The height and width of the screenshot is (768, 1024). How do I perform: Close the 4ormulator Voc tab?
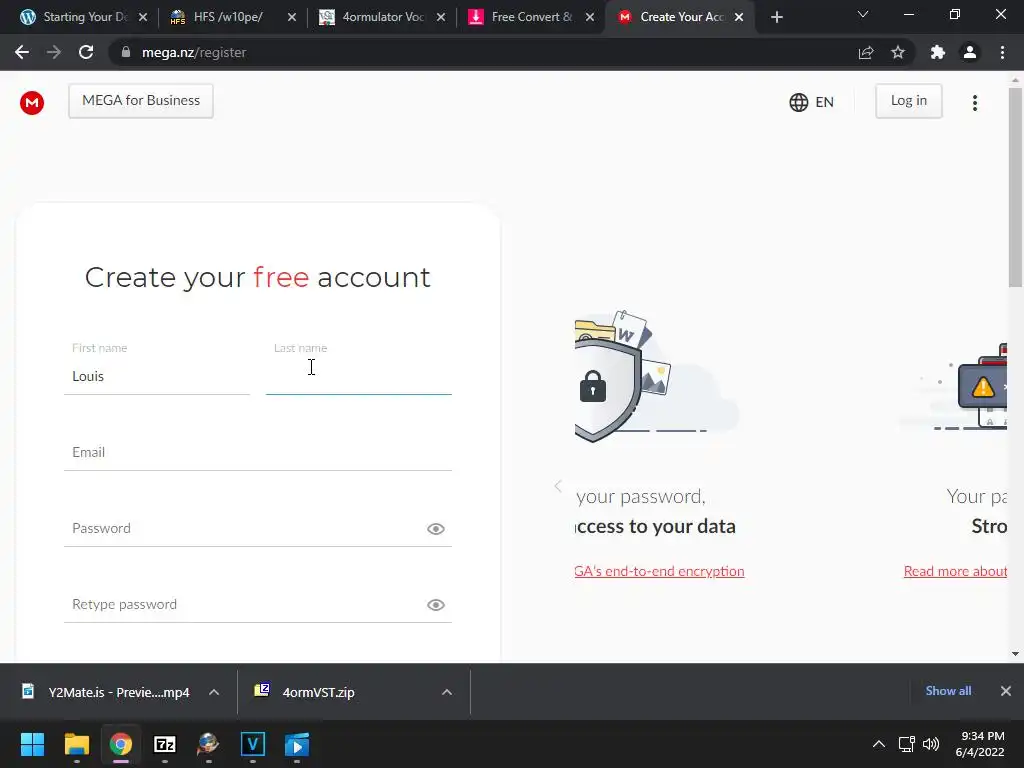[441, 17]
